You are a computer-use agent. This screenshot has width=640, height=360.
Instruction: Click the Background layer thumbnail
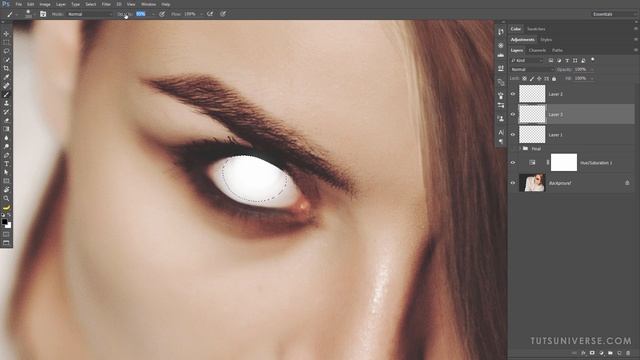point(532,183)
